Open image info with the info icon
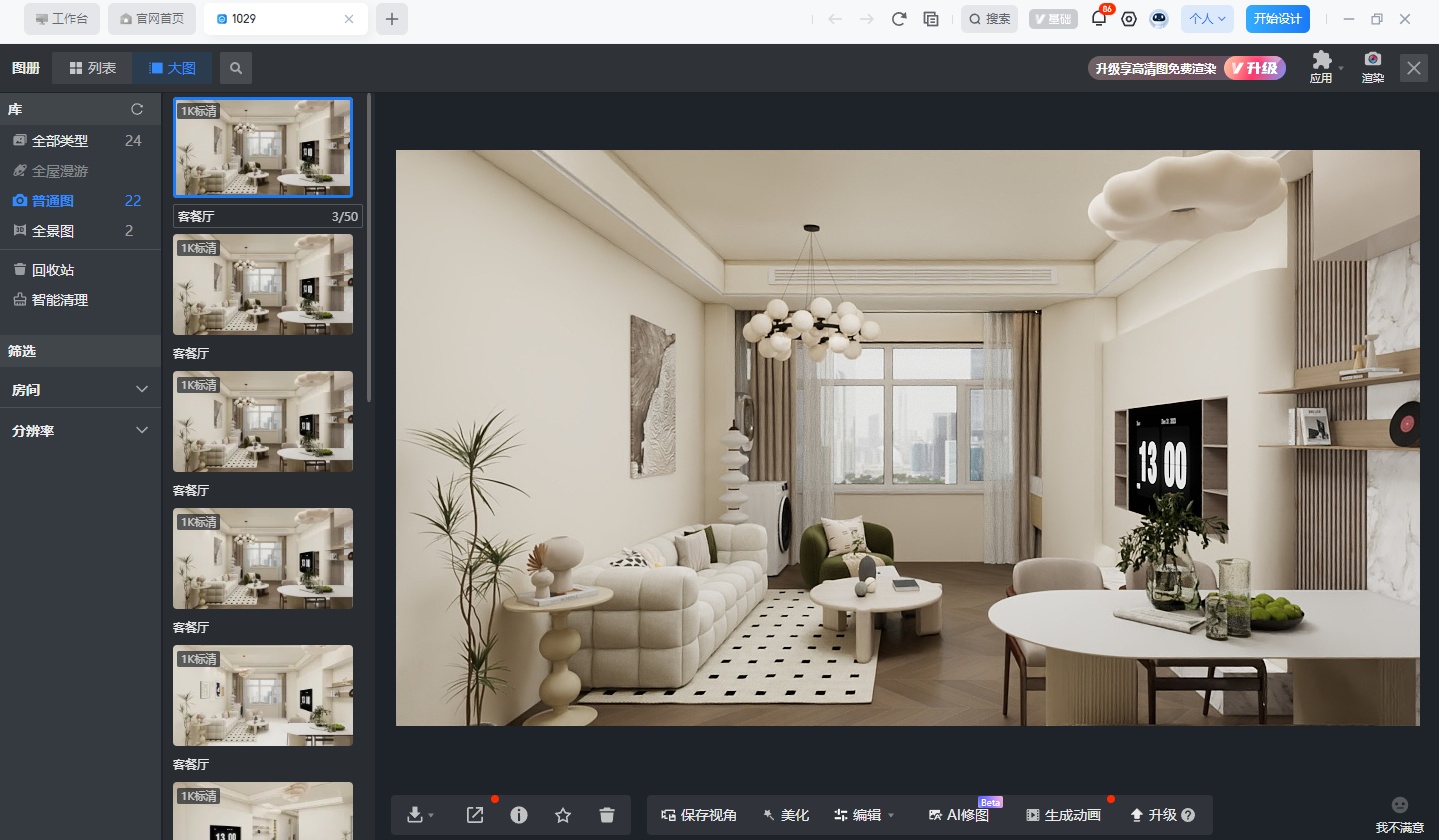Image resolution: width=1439 pixels, height=840 pixels. click(519, 815)
